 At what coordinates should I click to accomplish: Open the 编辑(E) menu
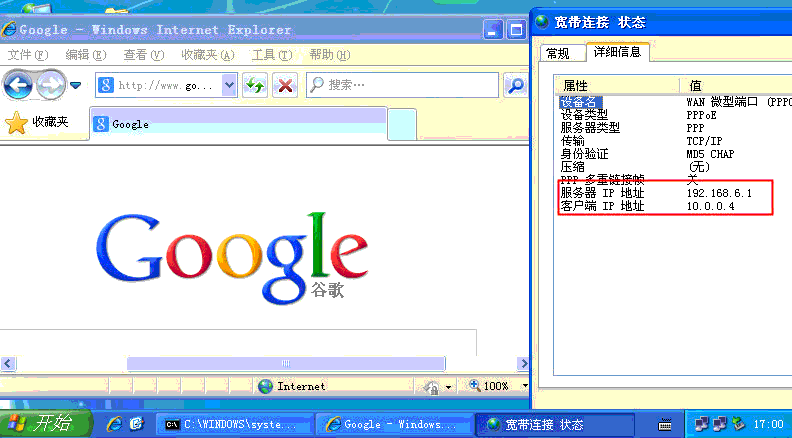[x=86, y=55]
